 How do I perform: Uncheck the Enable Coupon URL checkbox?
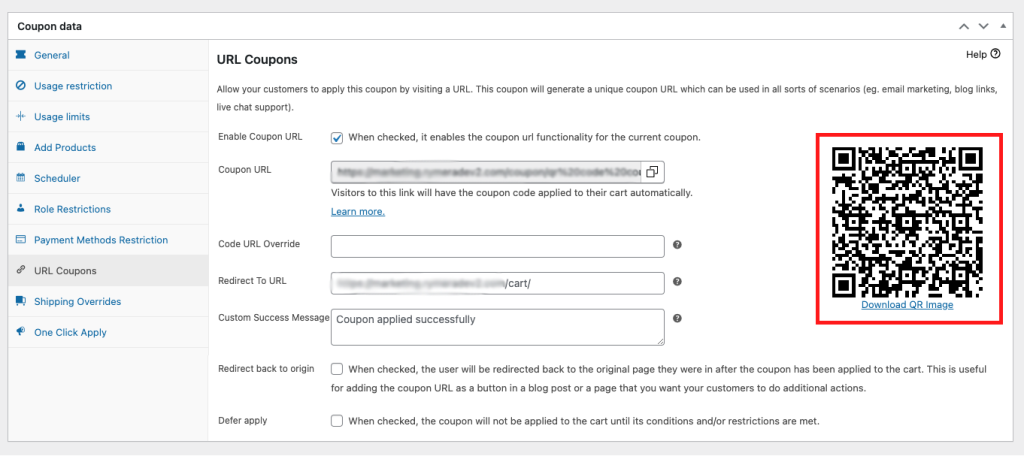pyautogui.click(x=337, y=138)
